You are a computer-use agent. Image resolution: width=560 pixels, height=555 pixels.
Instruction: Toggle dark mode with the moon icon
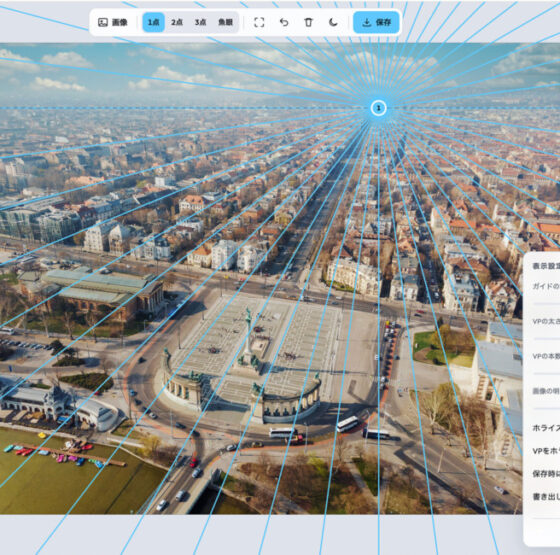333,22
